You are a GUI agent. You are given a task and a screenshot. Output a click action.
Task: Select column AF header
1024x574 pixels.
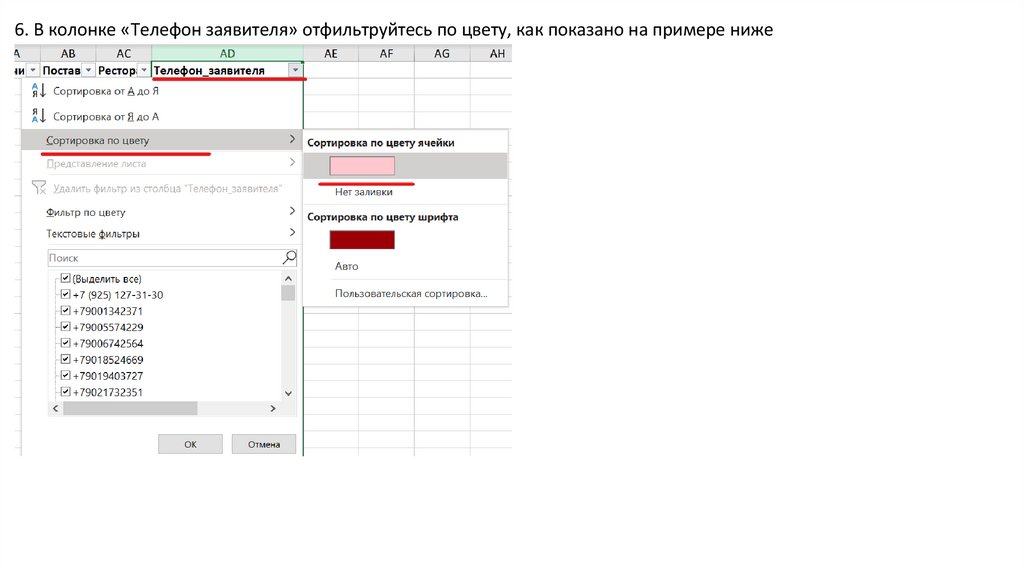[387, 54]
